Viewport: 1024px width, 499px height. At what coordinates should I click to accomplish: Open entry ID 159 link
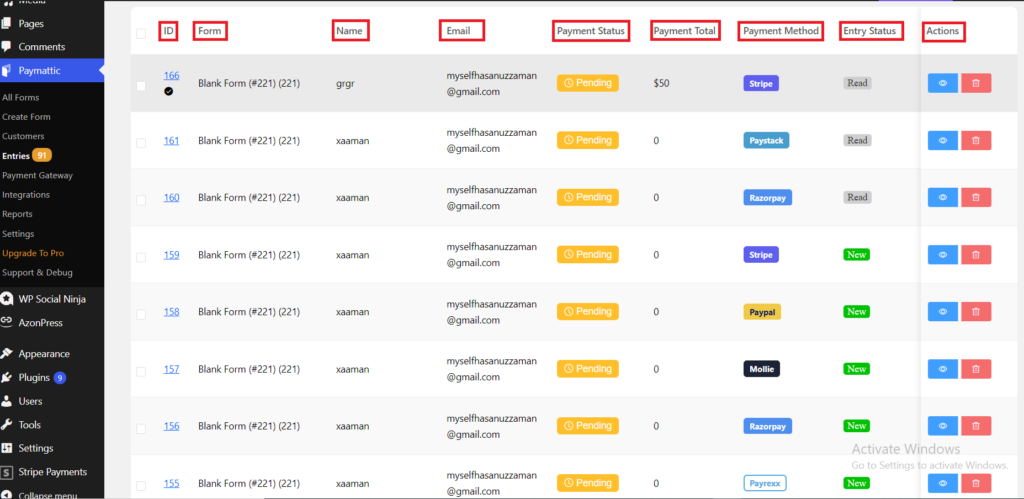pyautogui.click(x=171, y=255)
